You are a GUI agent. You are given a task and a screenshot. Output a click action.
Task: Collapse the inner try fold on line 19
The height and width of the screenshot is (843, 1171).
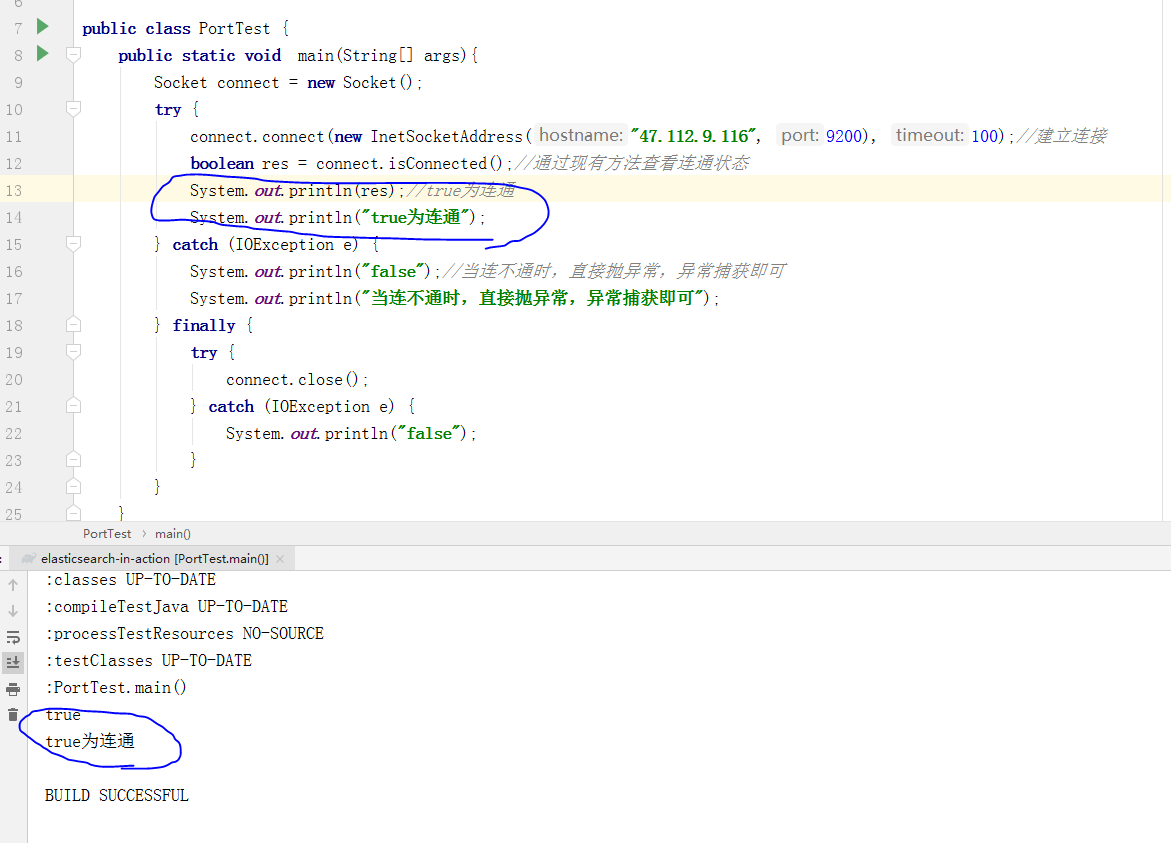click(73, 352)
